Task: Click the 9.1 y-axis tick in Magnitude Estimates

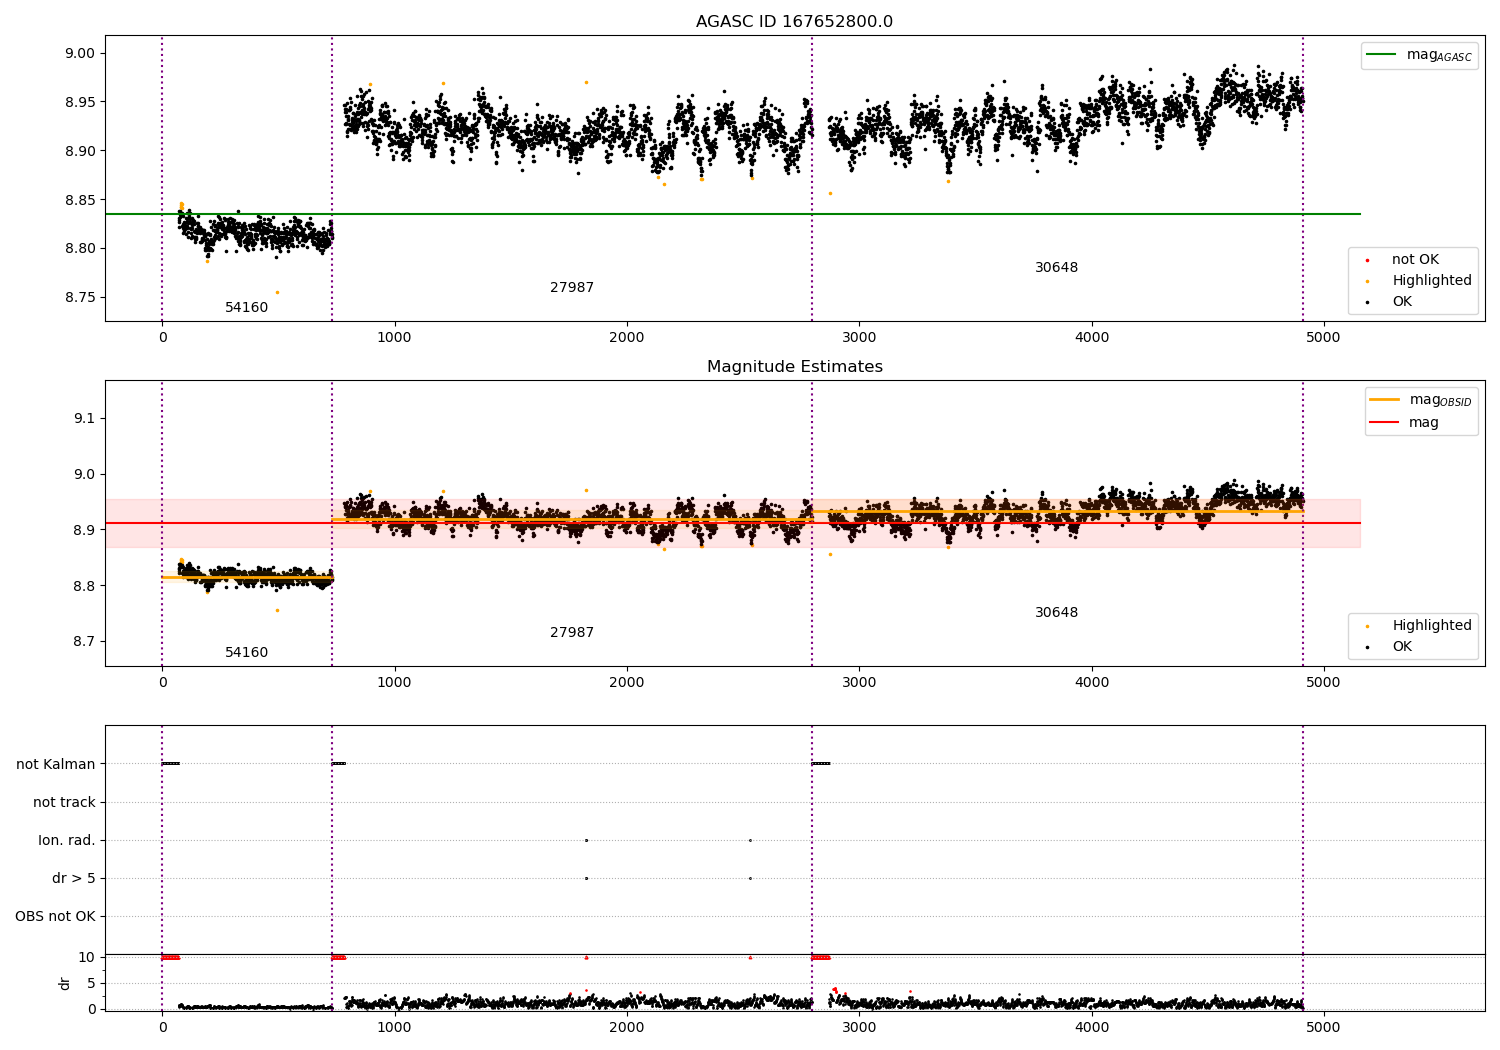Action: tap(83, 419)
